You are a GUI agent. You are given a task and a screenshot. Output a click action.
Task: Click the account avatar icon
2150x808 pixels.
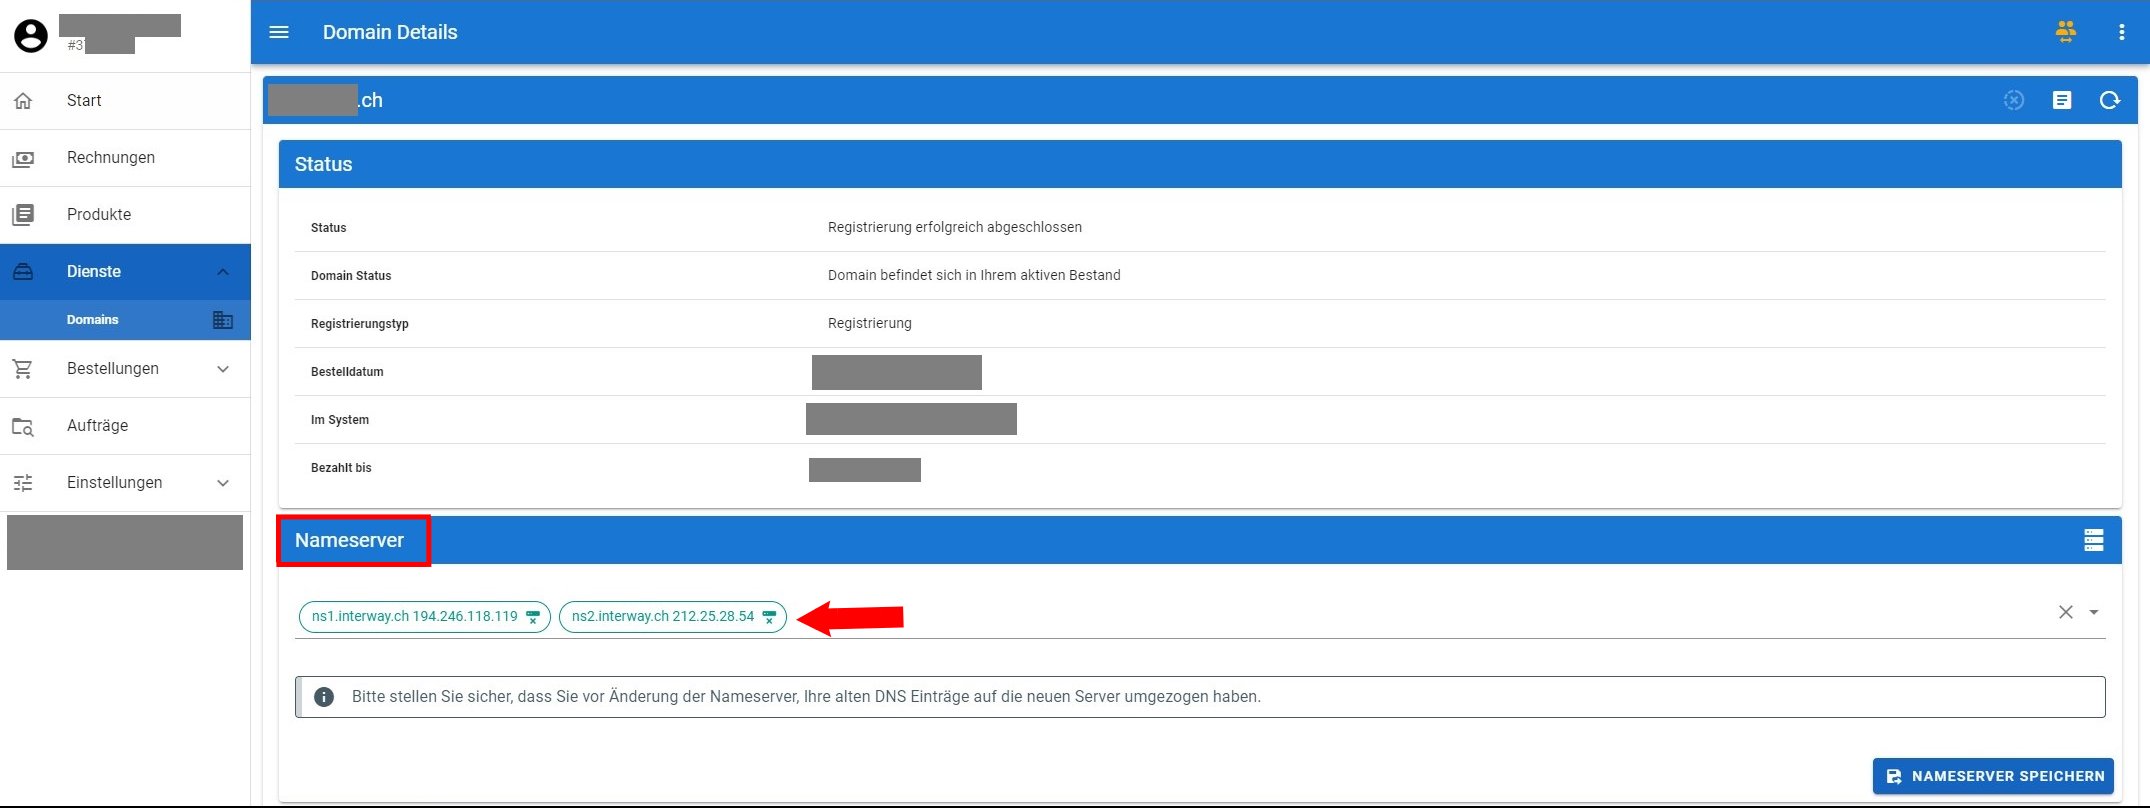pos(31,36)
